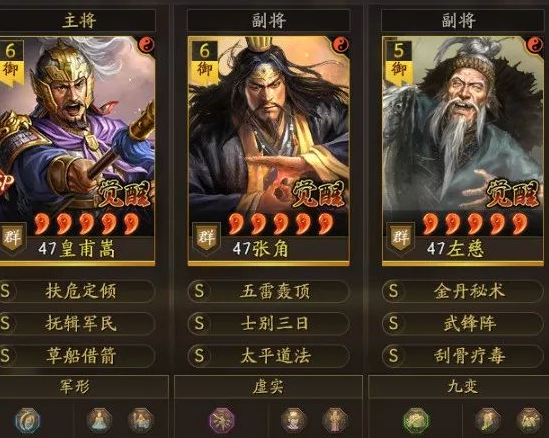
Task: Open 左慈 hero portrait card
Action: [x=463, y=151]
